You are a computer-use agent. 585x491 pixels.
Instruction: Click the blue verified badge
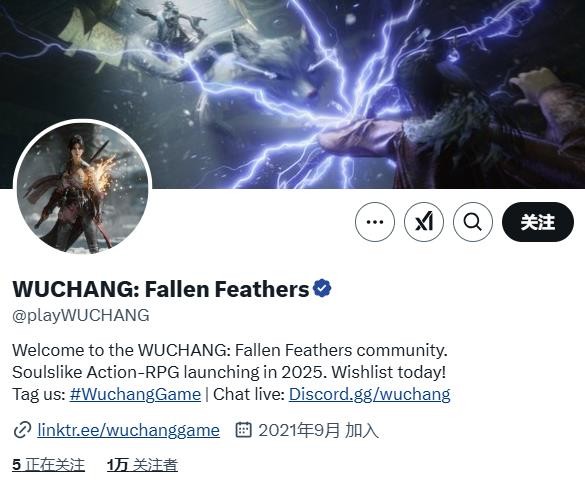(322, 288)
